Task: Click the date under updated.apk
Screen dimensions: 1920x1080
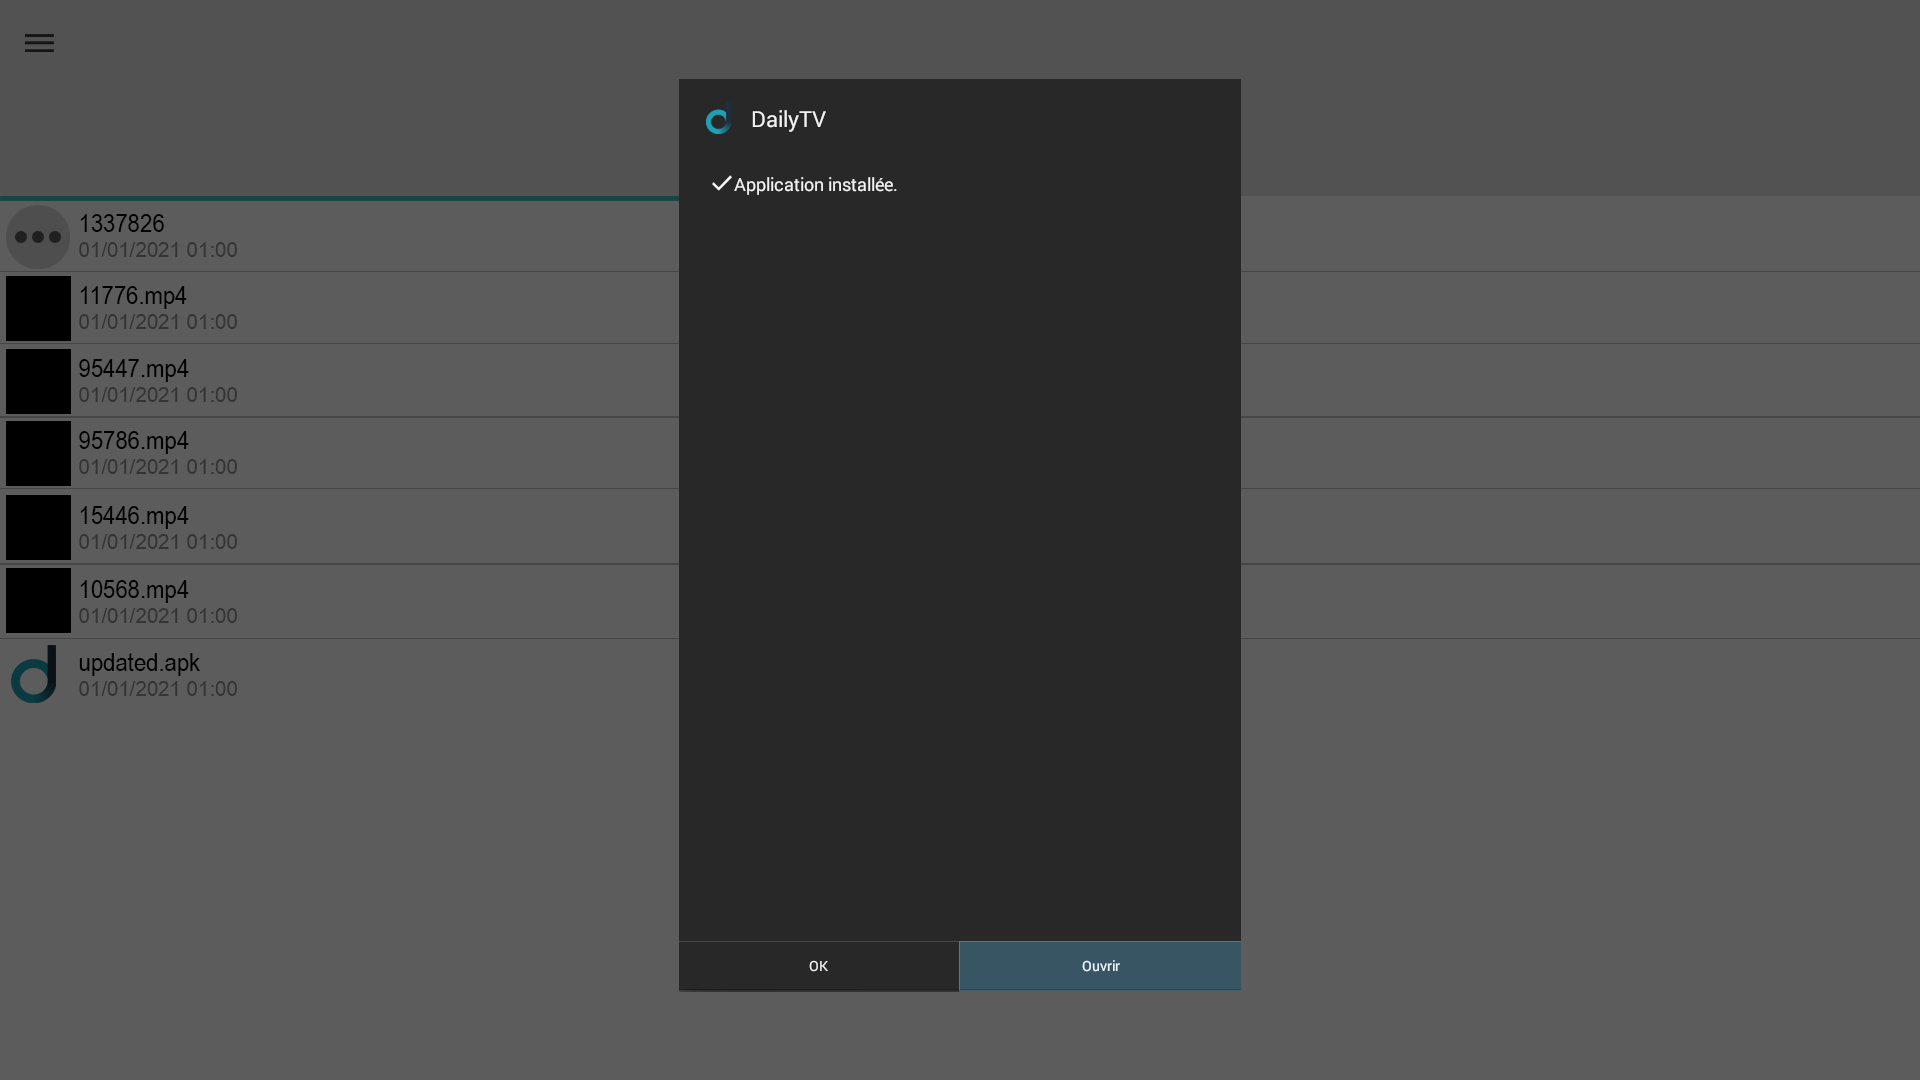Action: (158, 689)
